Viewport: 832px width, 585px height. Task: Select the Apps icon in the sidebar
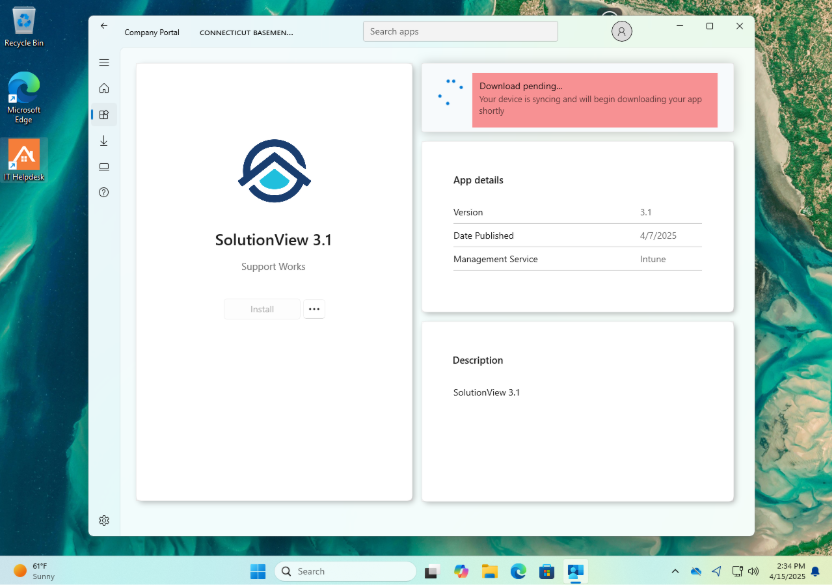coord(104,114)
